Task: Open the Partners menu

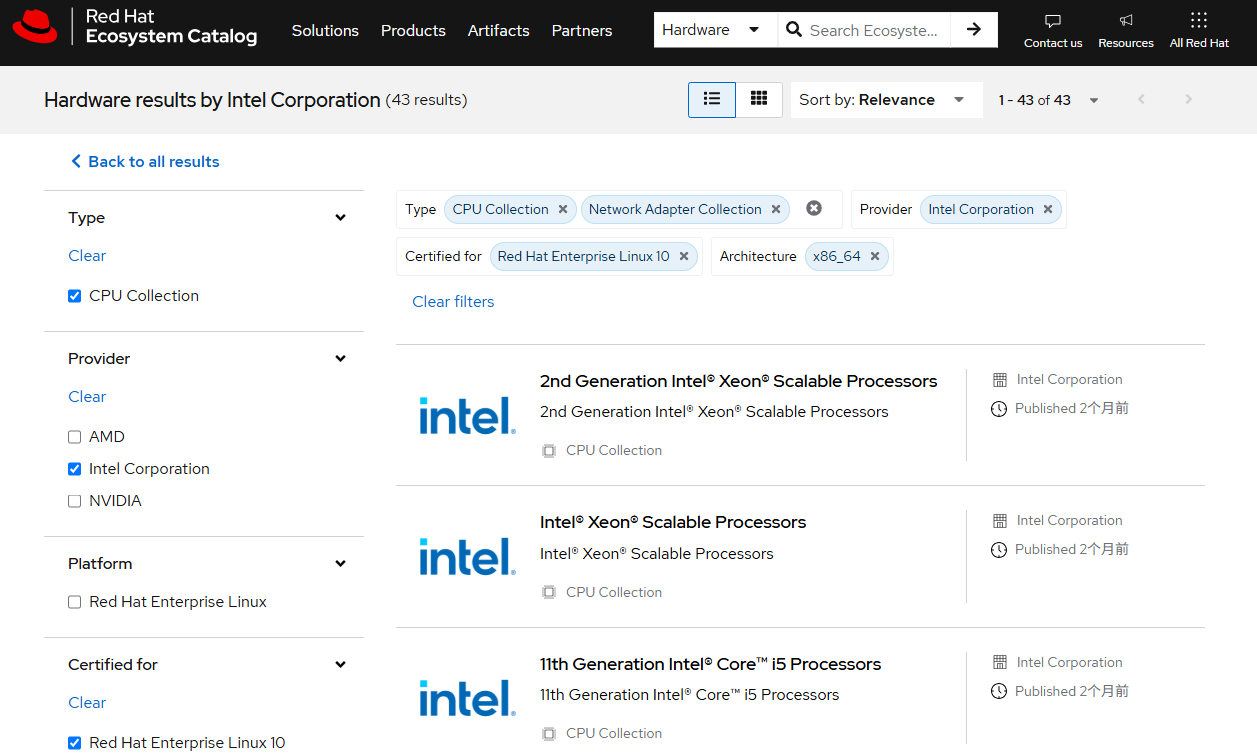Action: (581, 31)
